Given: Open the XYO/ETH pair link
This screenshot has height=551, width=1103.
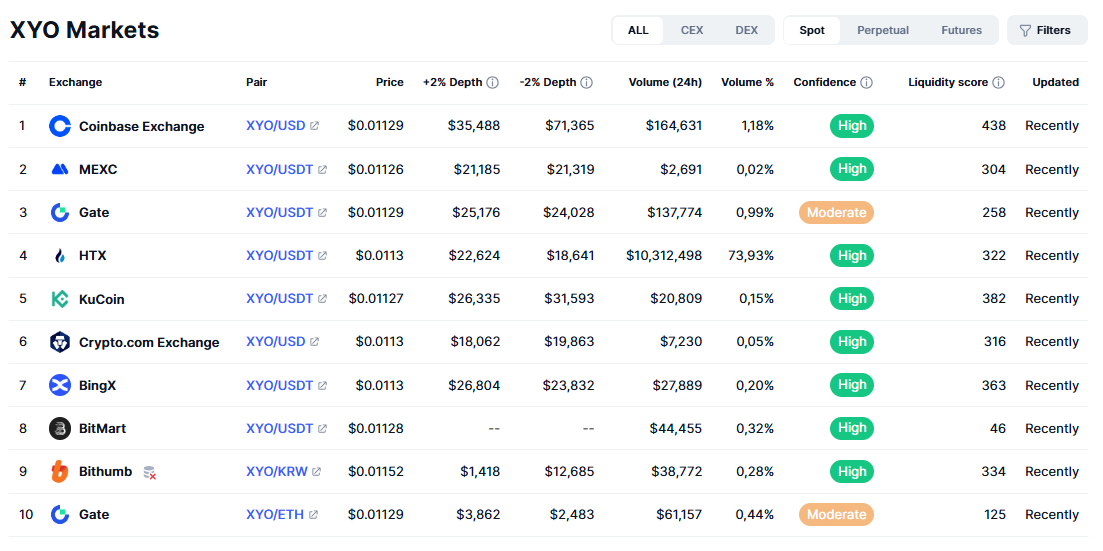Looking at the screenshot, I should pyautogui.click(x=275, y=514).
